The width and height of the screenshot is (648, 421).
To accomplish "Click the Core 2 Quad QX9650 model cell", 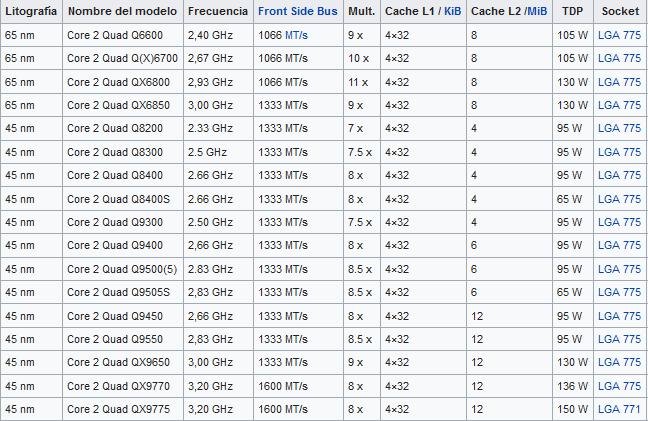I will point(123,362).
